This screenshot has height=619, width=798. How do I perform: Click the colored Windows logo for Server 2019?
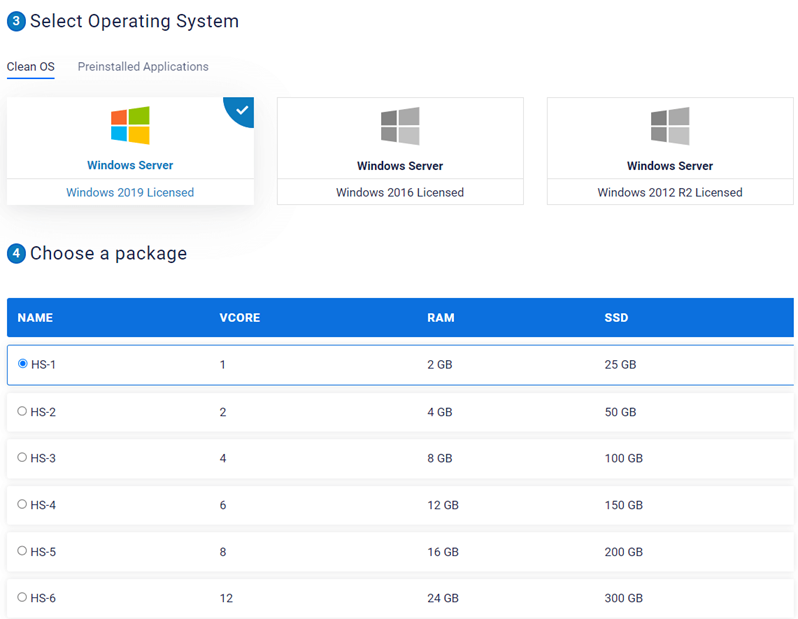[x=130, y=126]
